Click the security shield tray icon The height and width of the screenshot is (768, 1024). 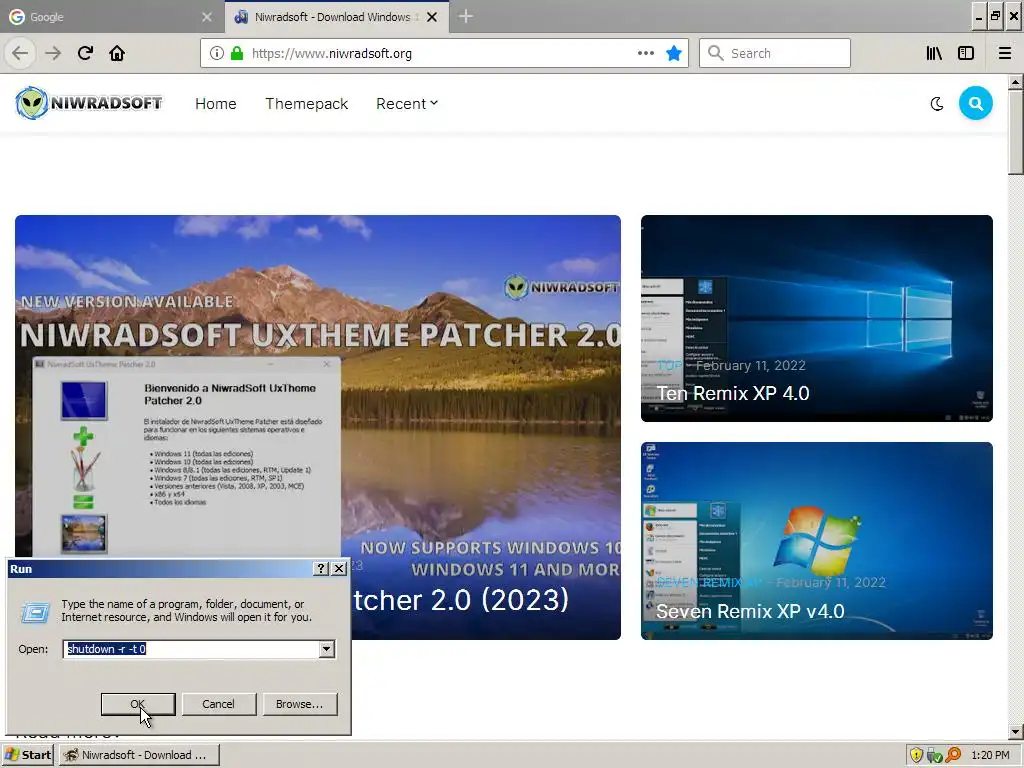click(x=916, y=755)
